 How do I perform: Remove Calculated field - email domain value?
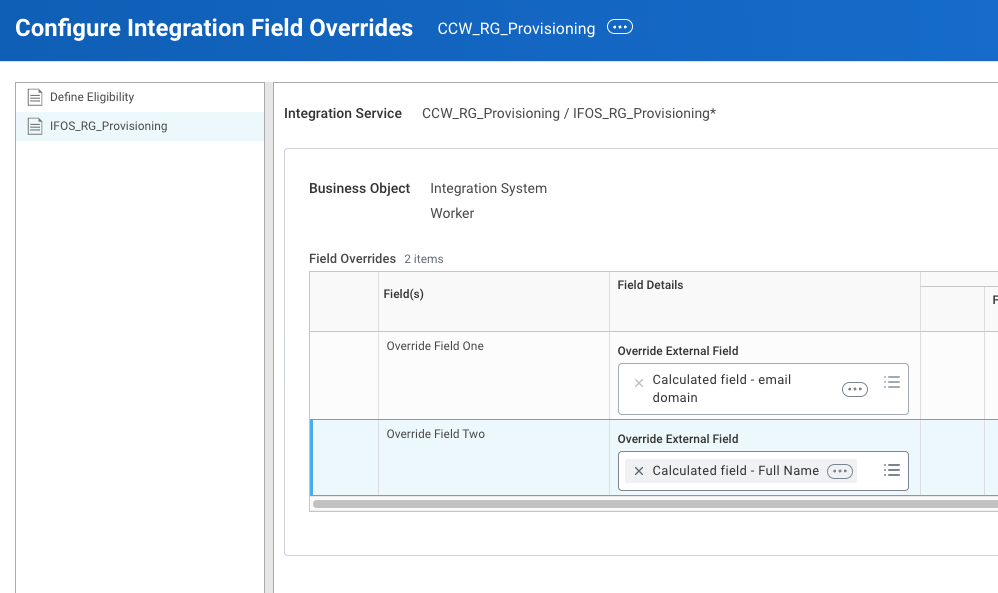pyautogui.click(x=638, y=383)
